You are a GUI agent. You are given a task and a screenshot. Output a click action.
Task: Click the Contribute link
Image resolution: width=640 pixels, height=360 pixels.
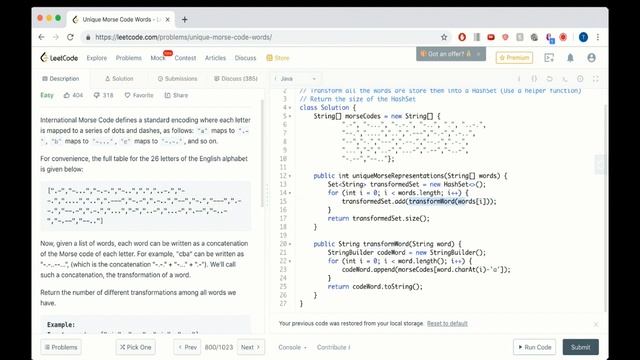(333, 347)
